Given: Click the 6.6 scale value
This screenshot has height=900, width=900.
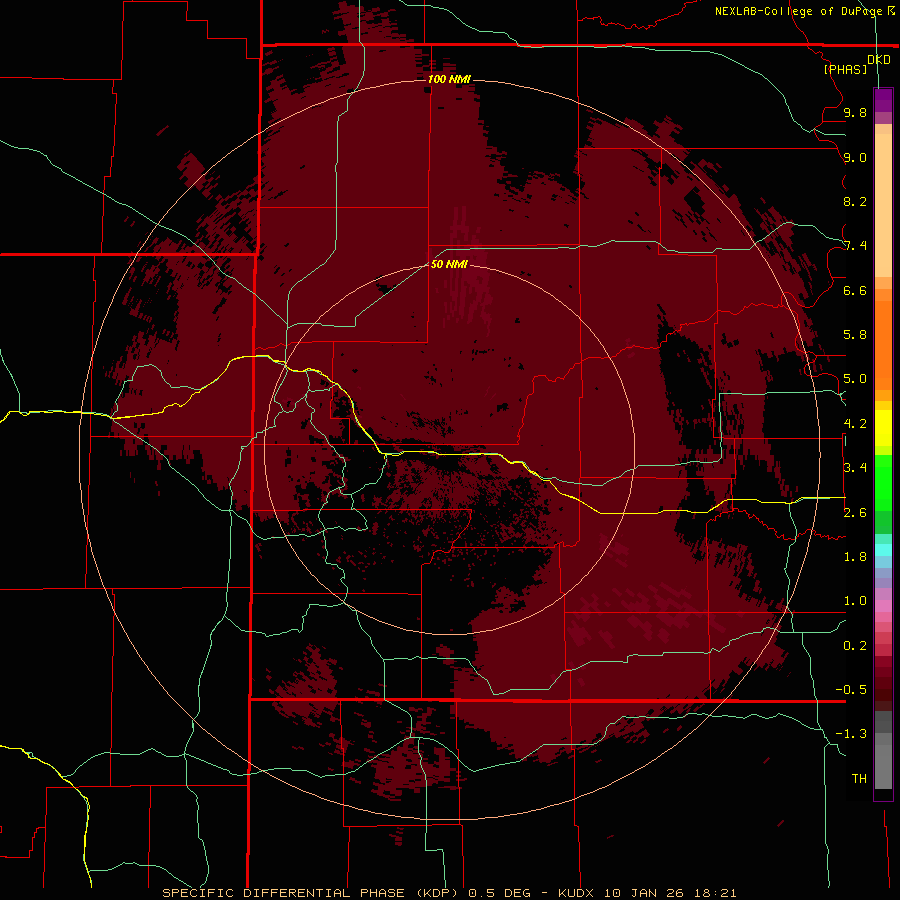Looking at the screenshot, I should 855,290.
